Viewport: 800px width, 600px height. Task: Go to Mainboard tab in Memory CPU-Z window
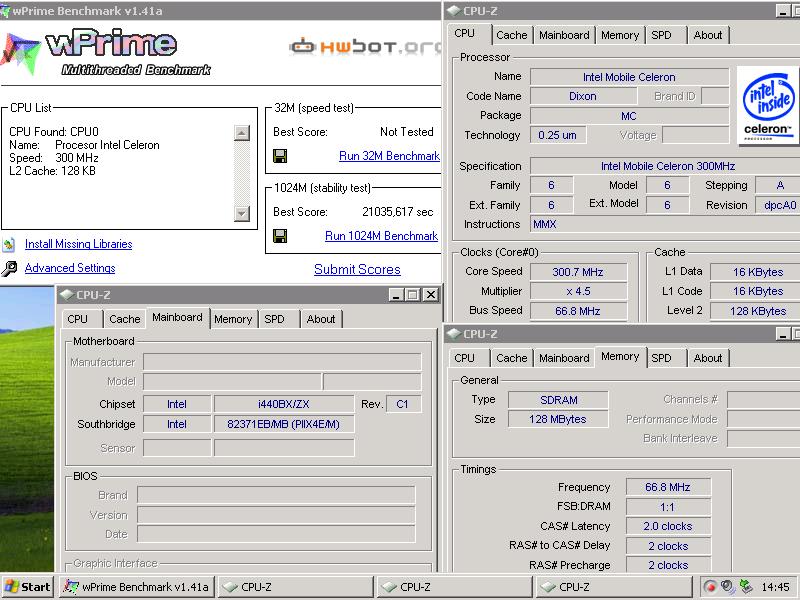coord(564,358)
